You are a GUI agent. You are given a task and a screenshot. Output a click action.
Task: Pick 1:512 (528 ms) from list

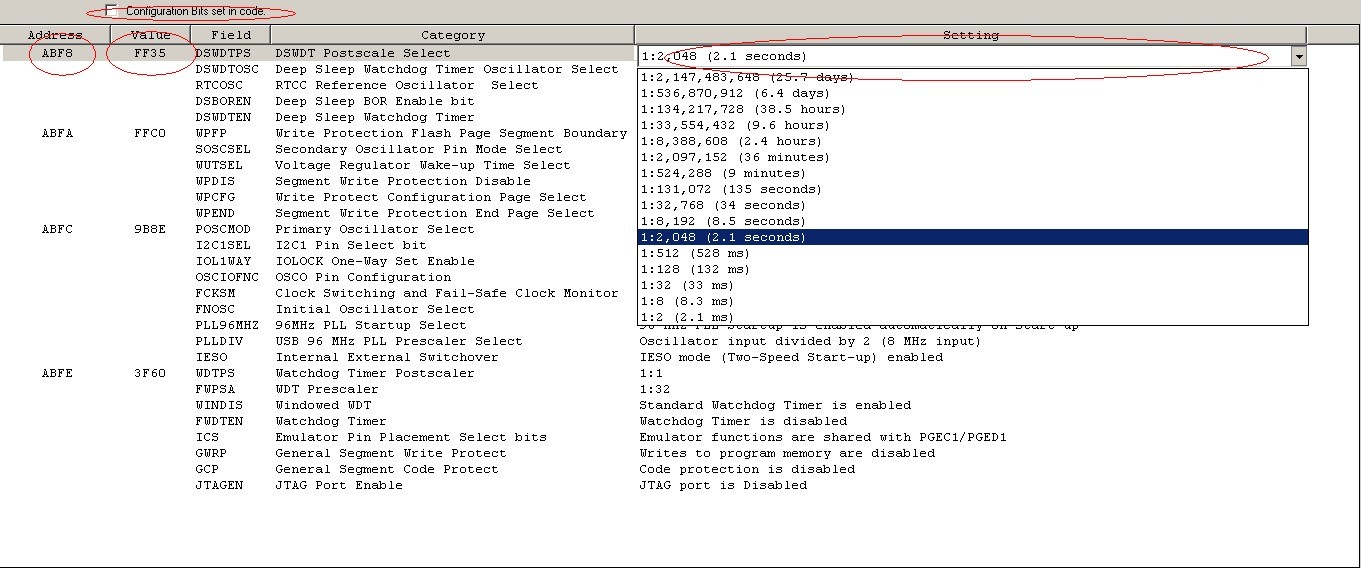(x=695, y=253)
